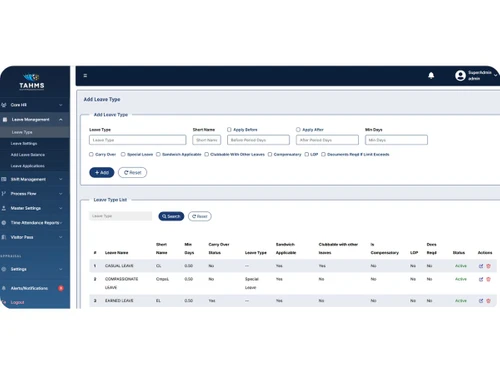Click the Alerts/Notifications bell icon in sidebar
The width and height of the screenshot is (500, 375).
click(4, 288)
